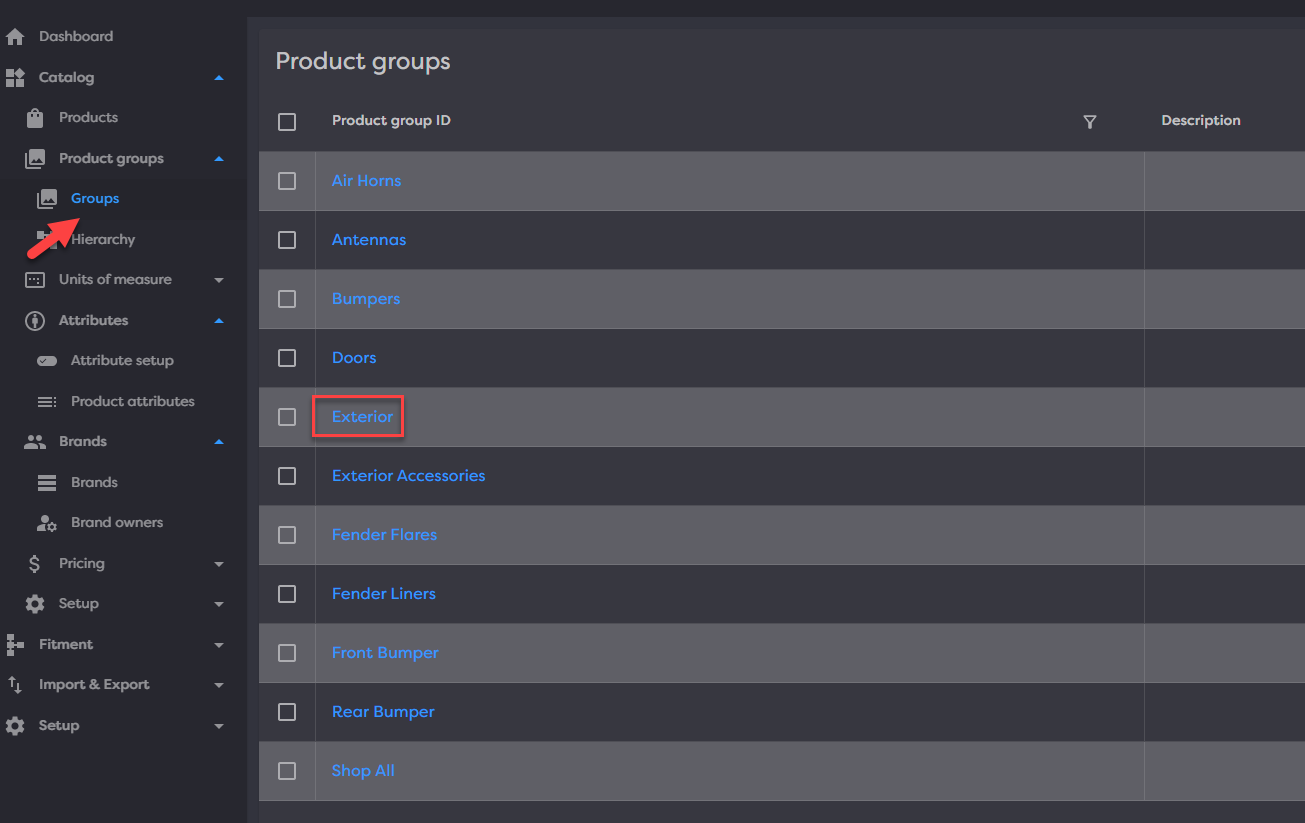Open the Hierarchy menu item
This screenshot has height=823, width=1305.
pyautogui.click(x=103, y=240)
